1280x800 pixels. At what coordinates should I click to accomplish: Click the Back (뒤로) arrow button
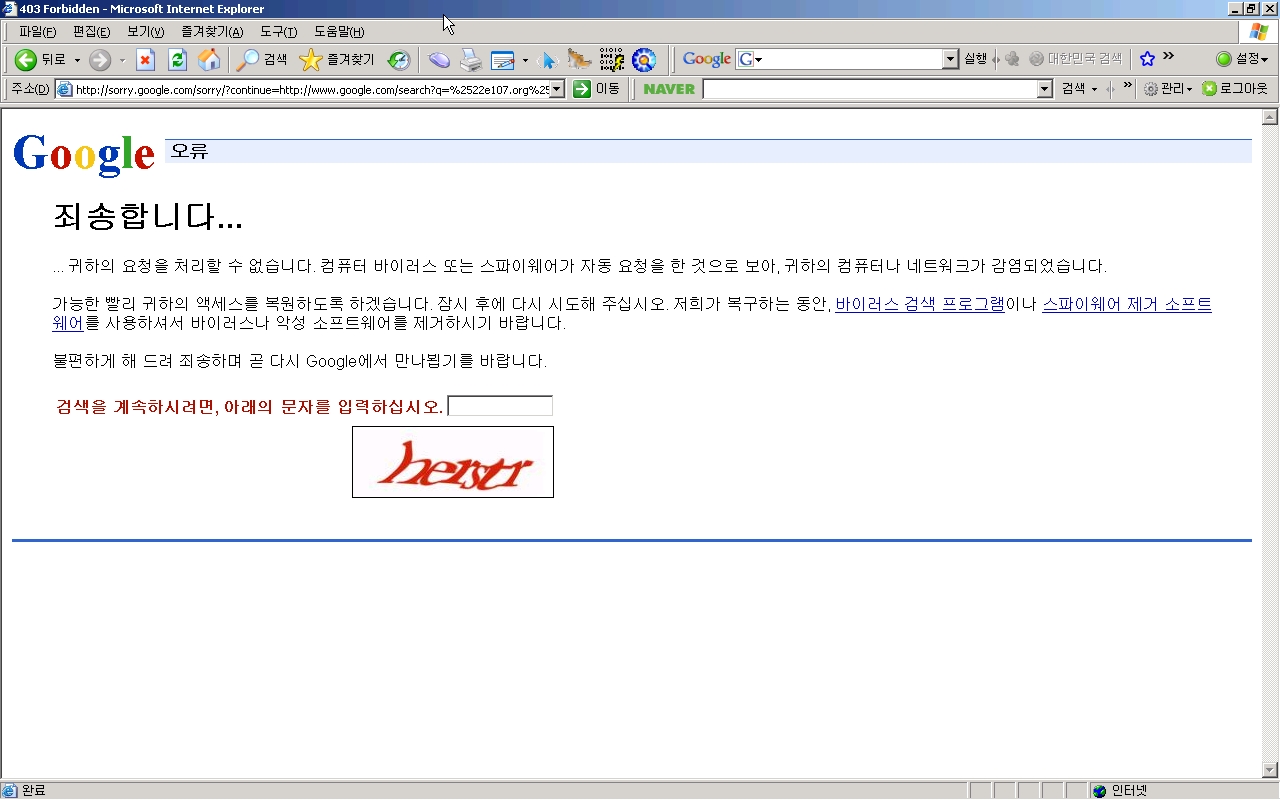40,60
